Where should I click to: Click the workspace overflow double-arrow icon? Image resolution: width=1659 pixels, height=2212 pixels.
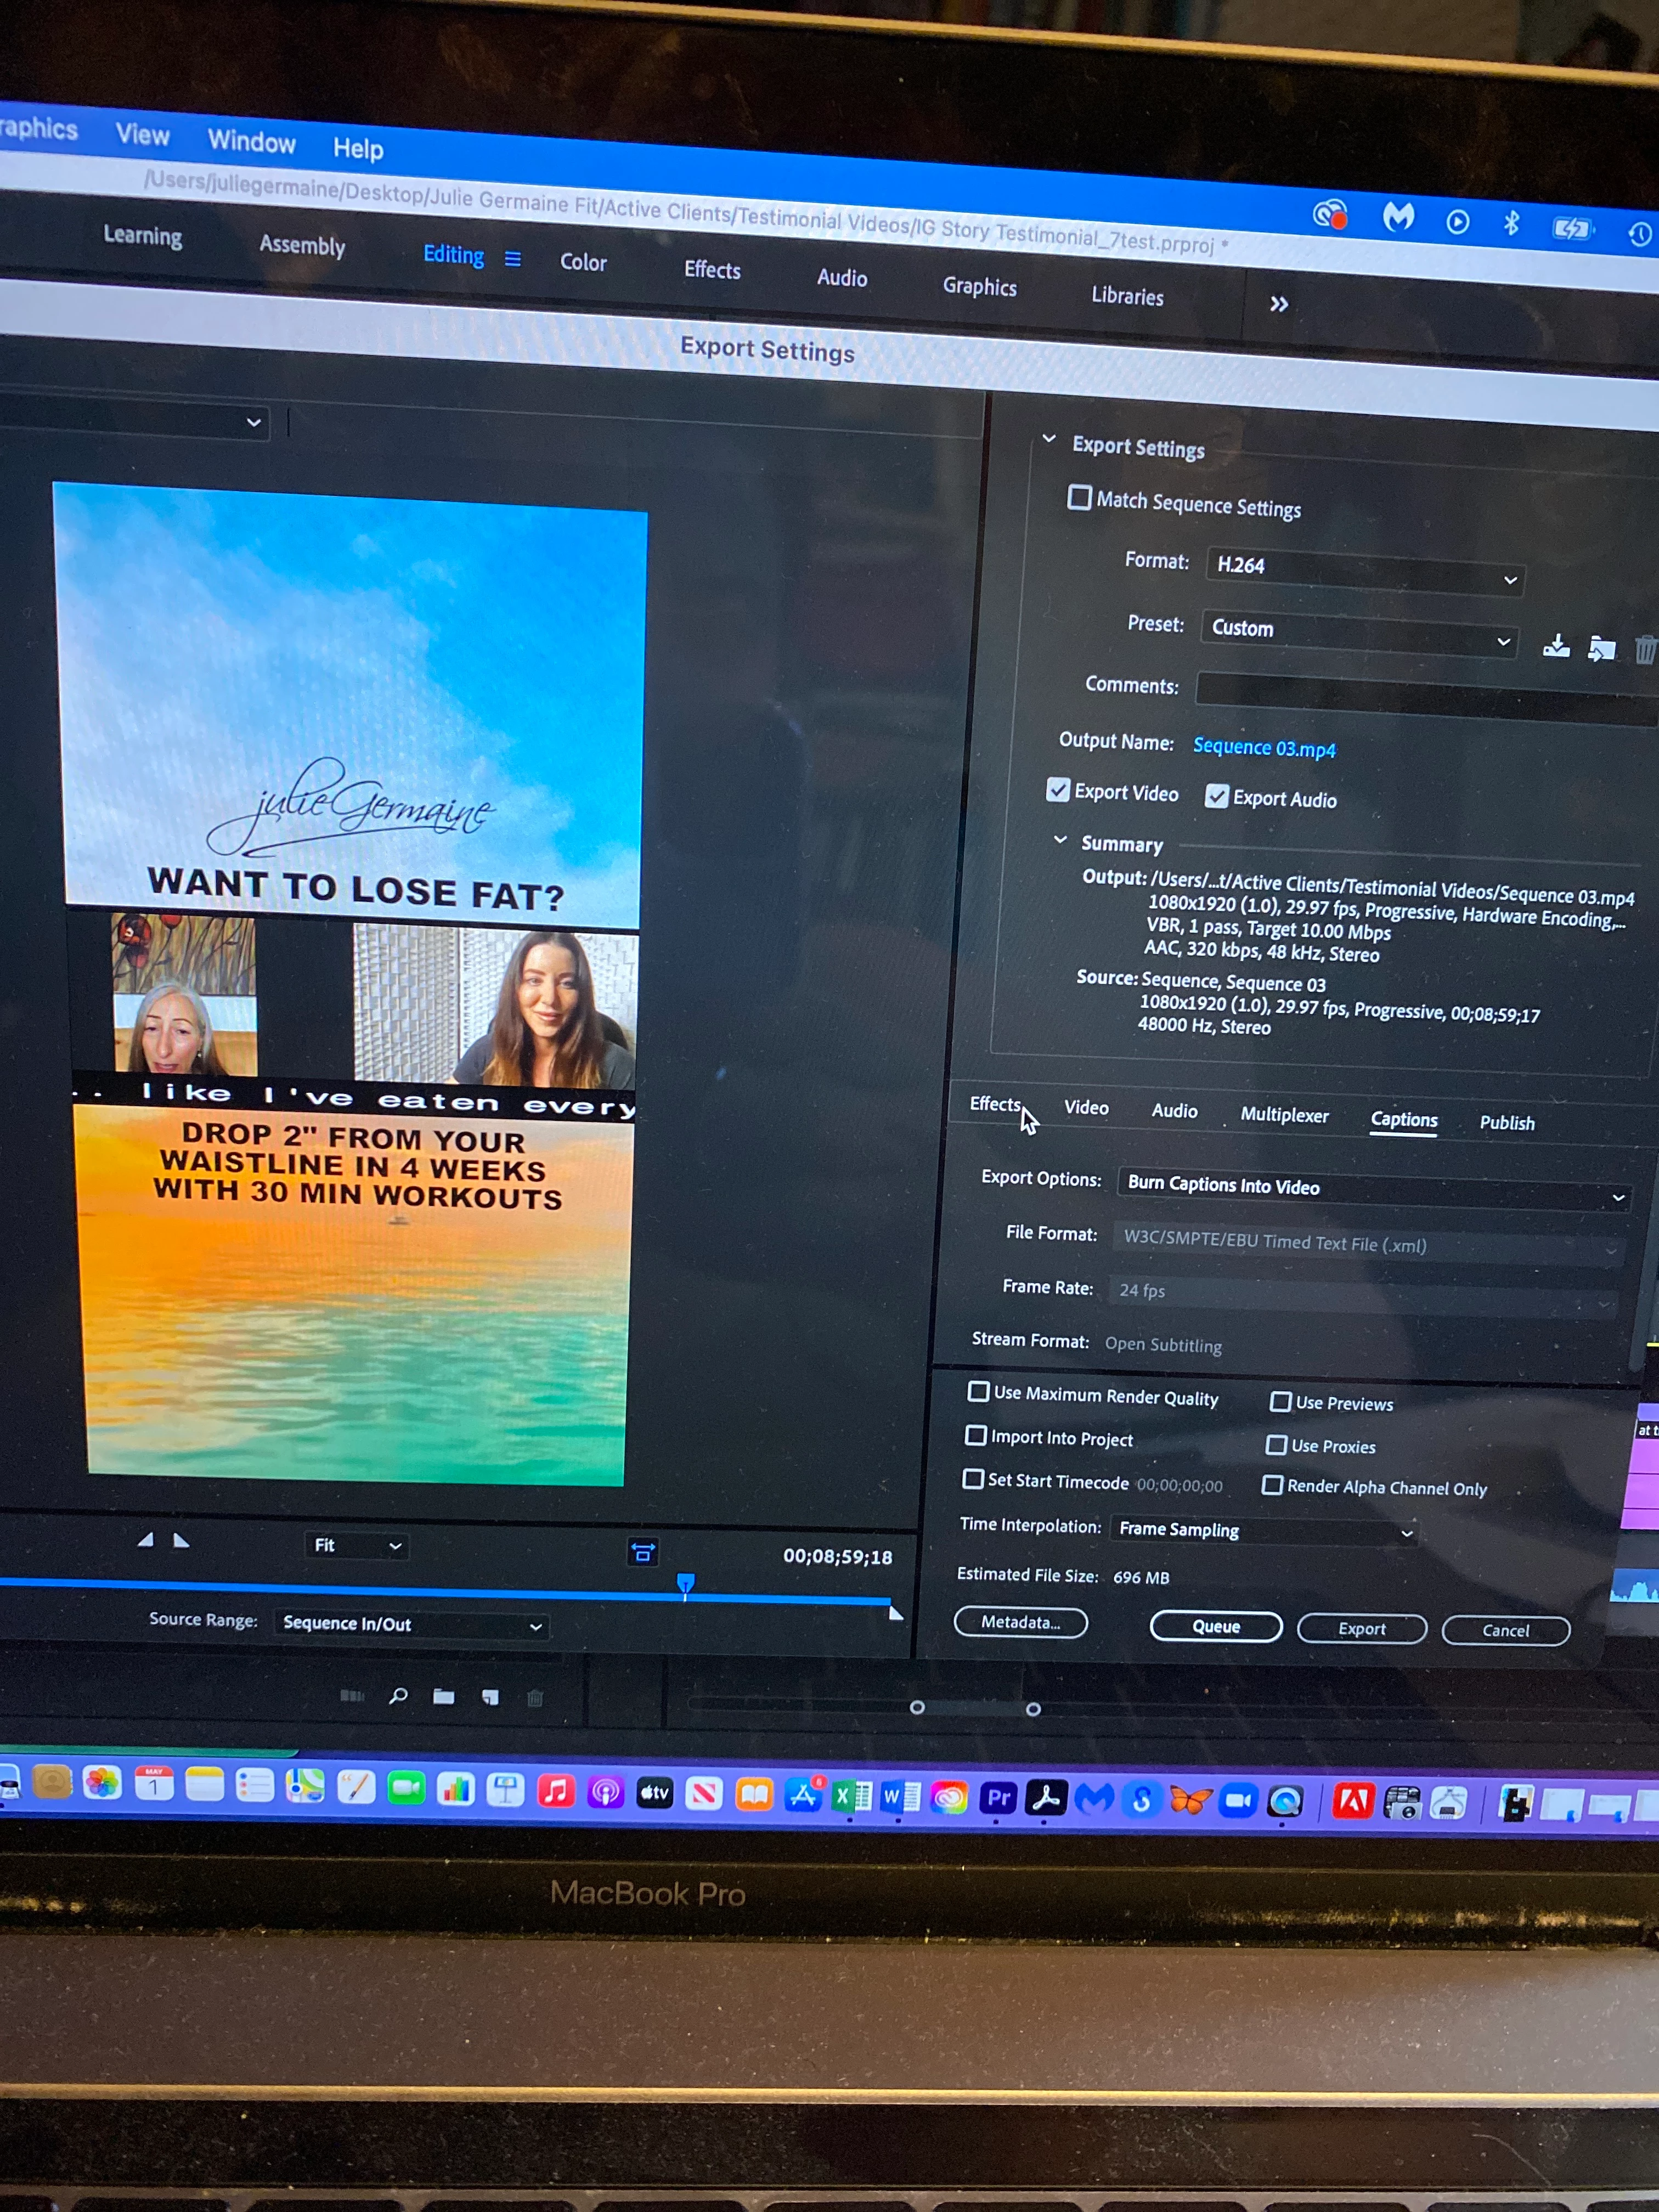click(1278, 304)
